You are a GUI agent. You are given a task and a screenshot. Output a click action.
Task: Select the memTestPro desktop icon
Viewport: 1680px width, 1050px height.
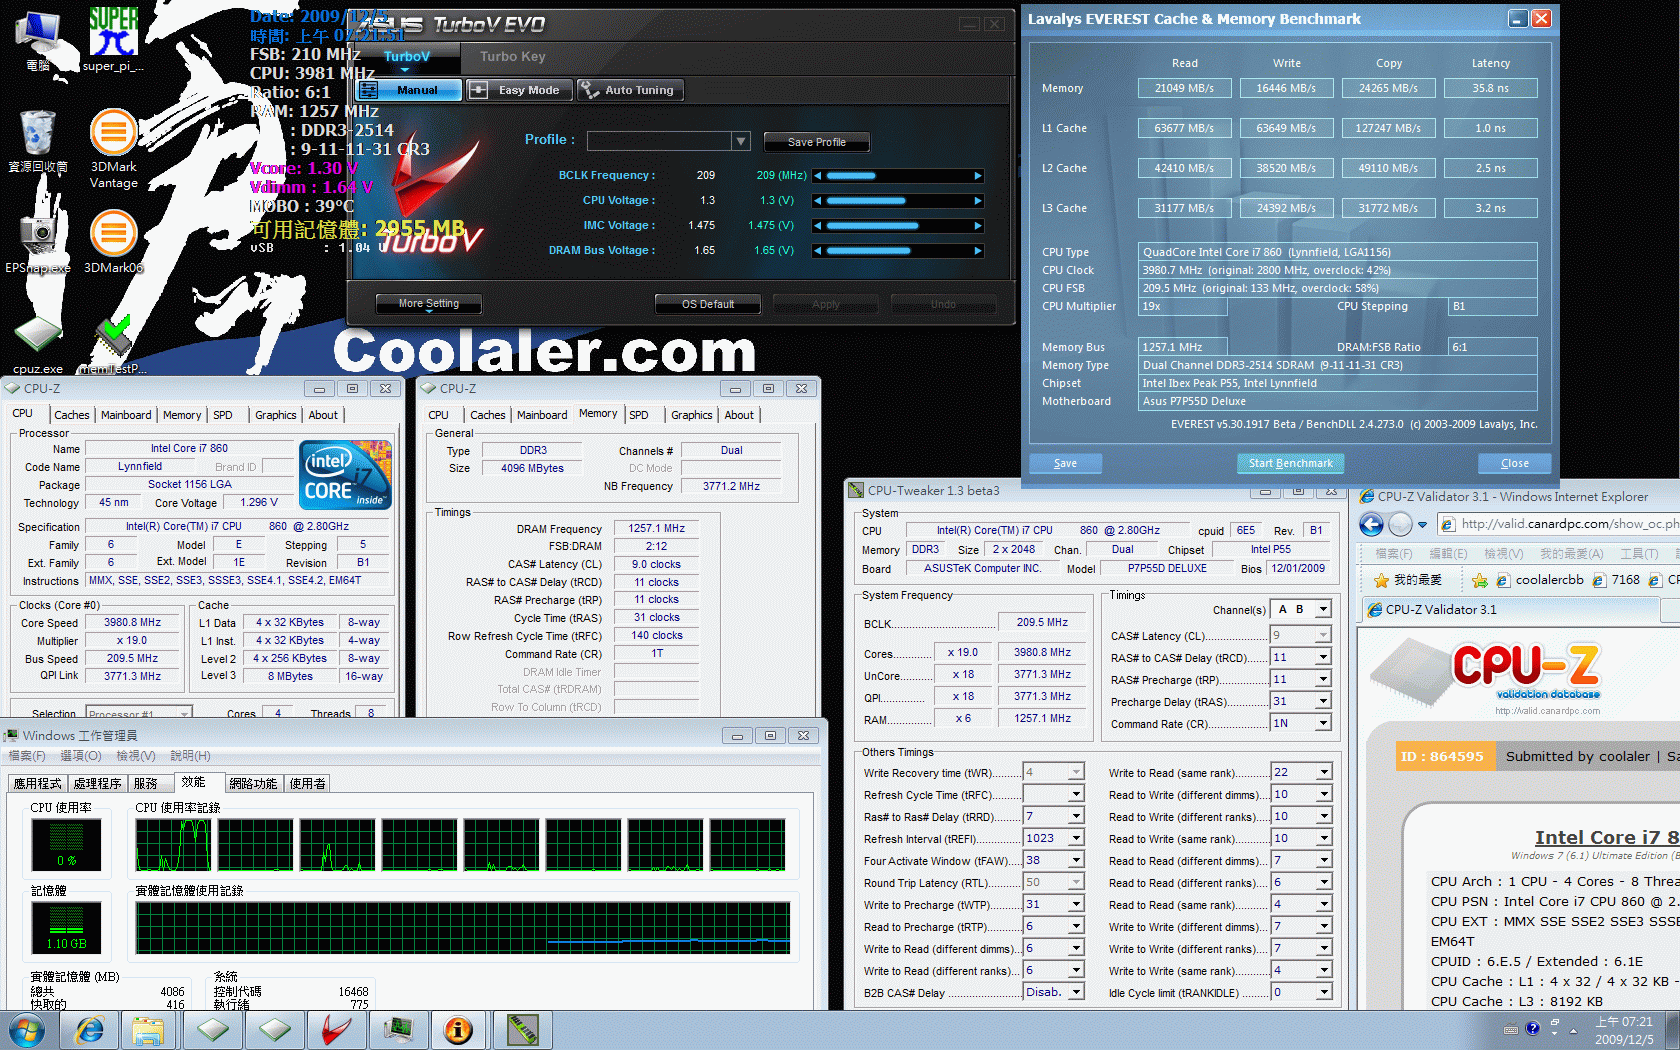click(x=113, y=343)
